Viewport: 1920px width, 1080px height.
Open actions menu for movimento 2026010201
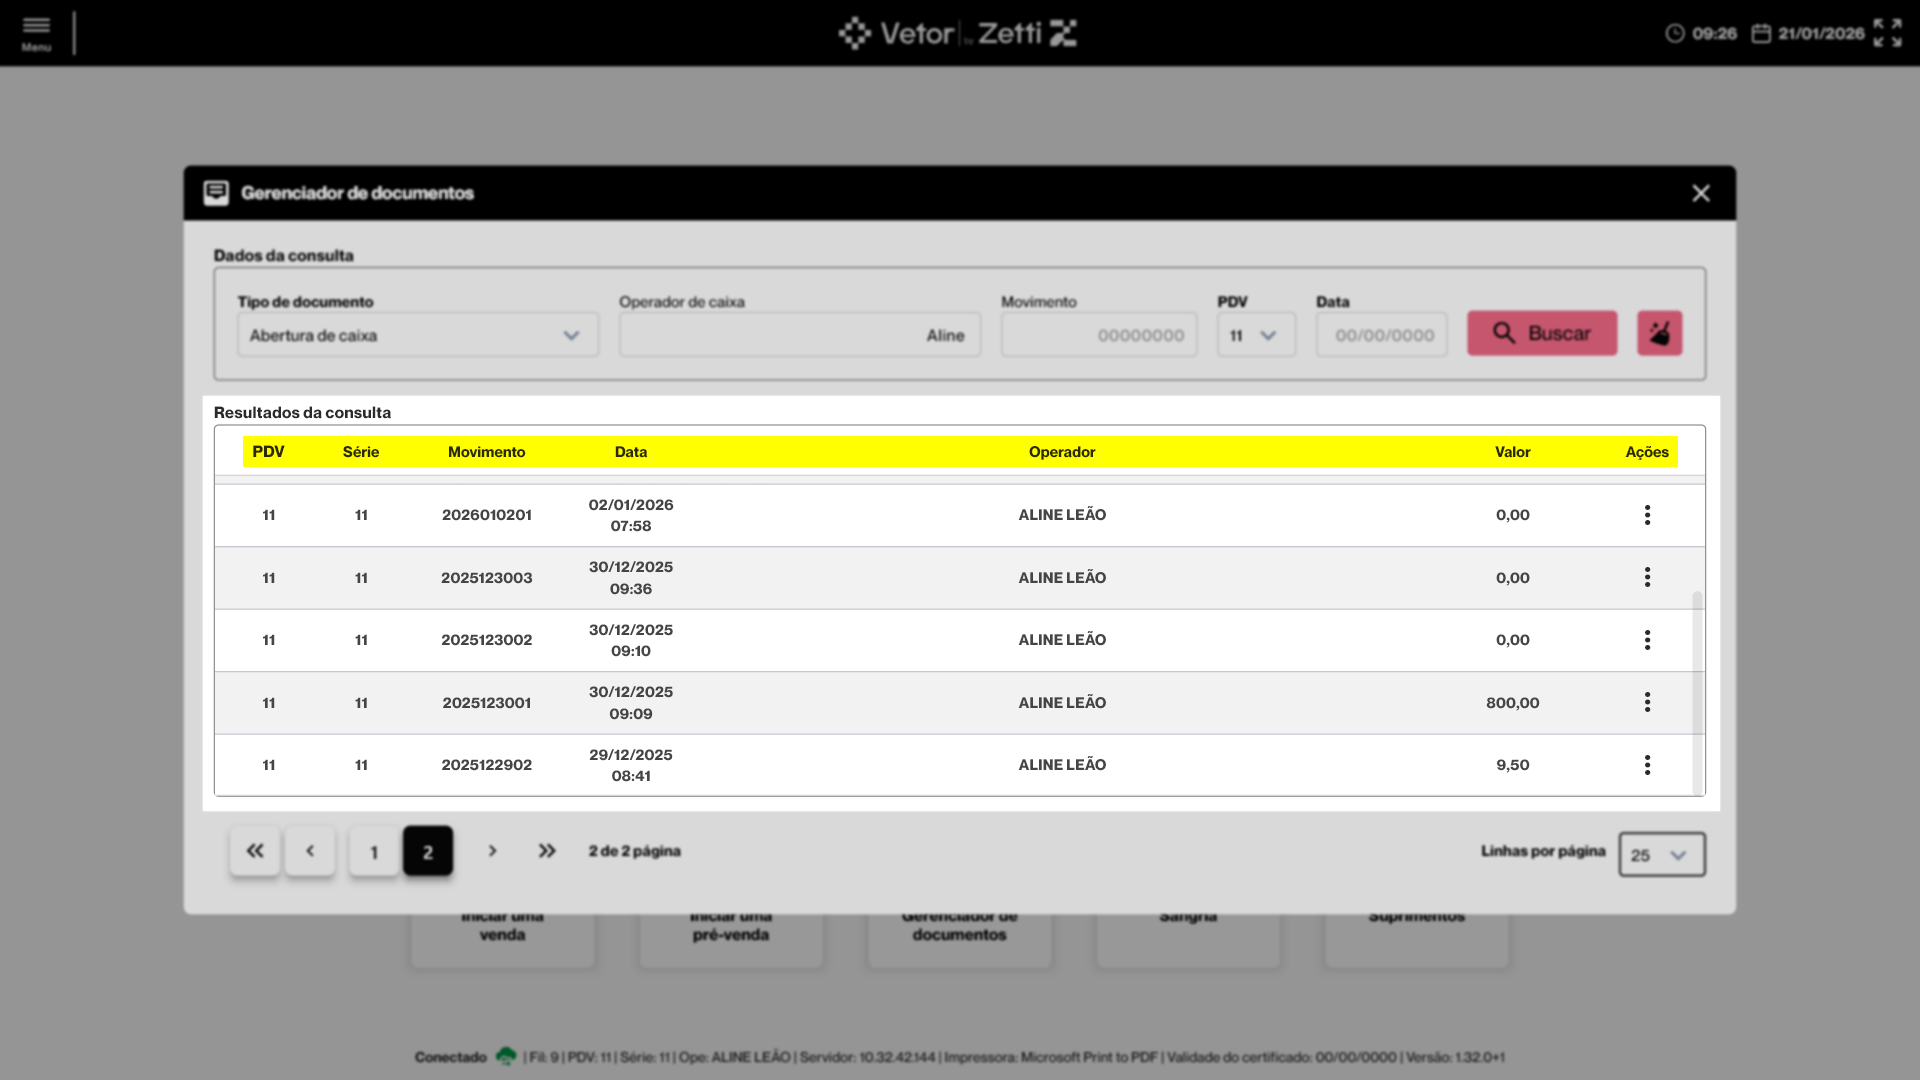1647,515
